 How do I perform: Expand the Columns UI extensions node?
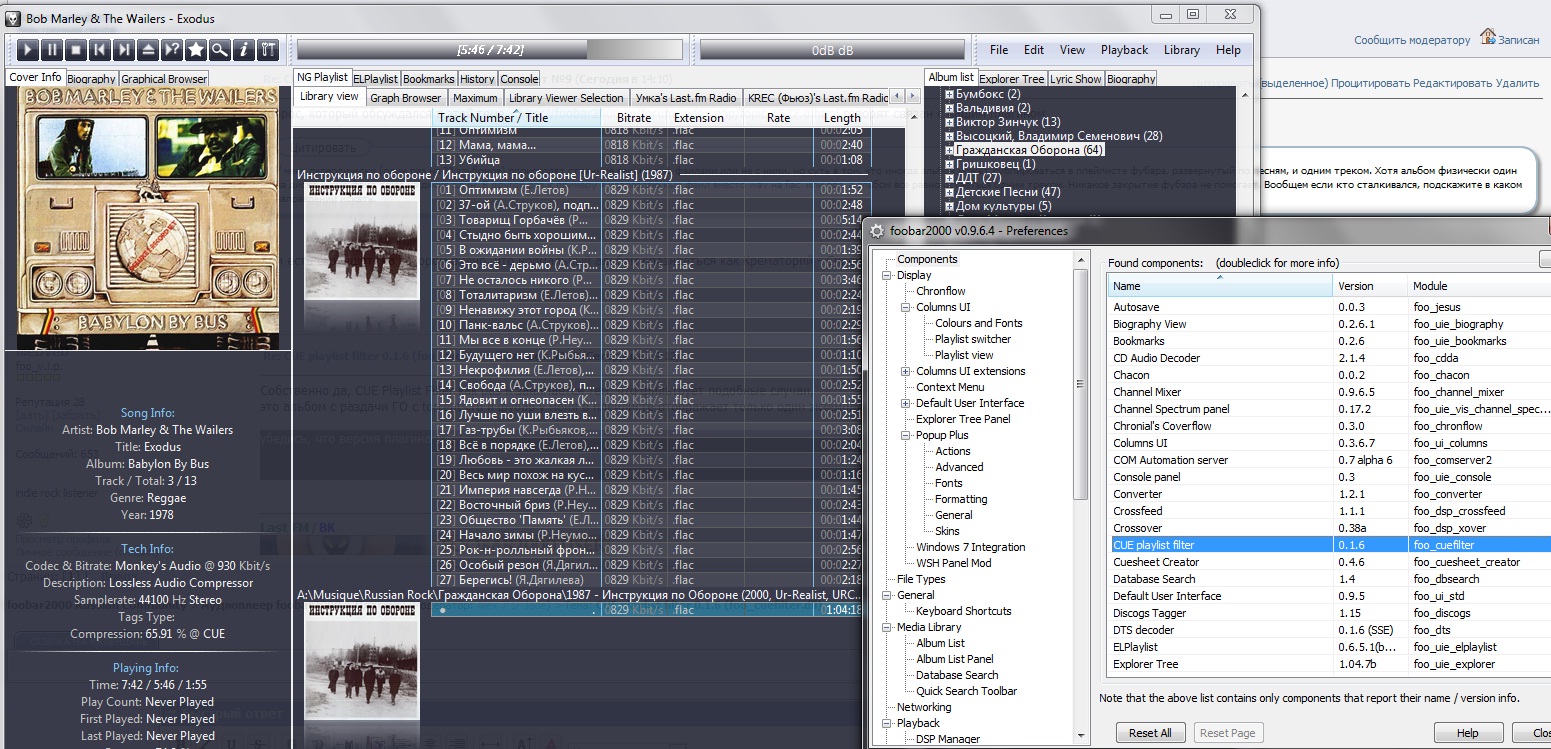(906, 371)
